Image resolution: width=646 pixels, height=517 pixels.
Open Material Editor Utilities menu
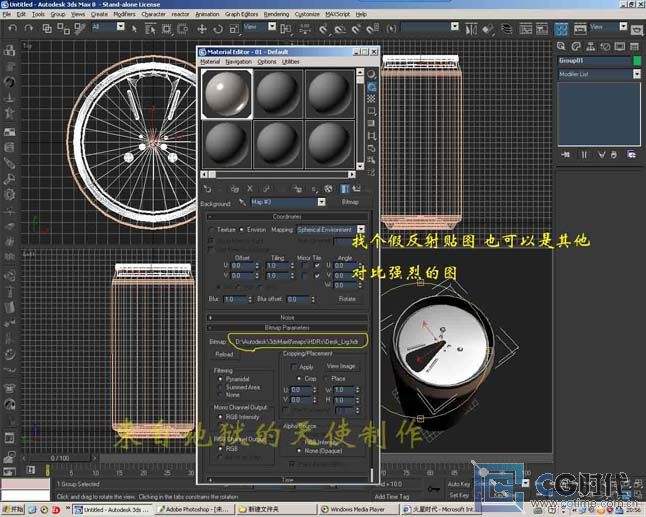tap(291, 62)
